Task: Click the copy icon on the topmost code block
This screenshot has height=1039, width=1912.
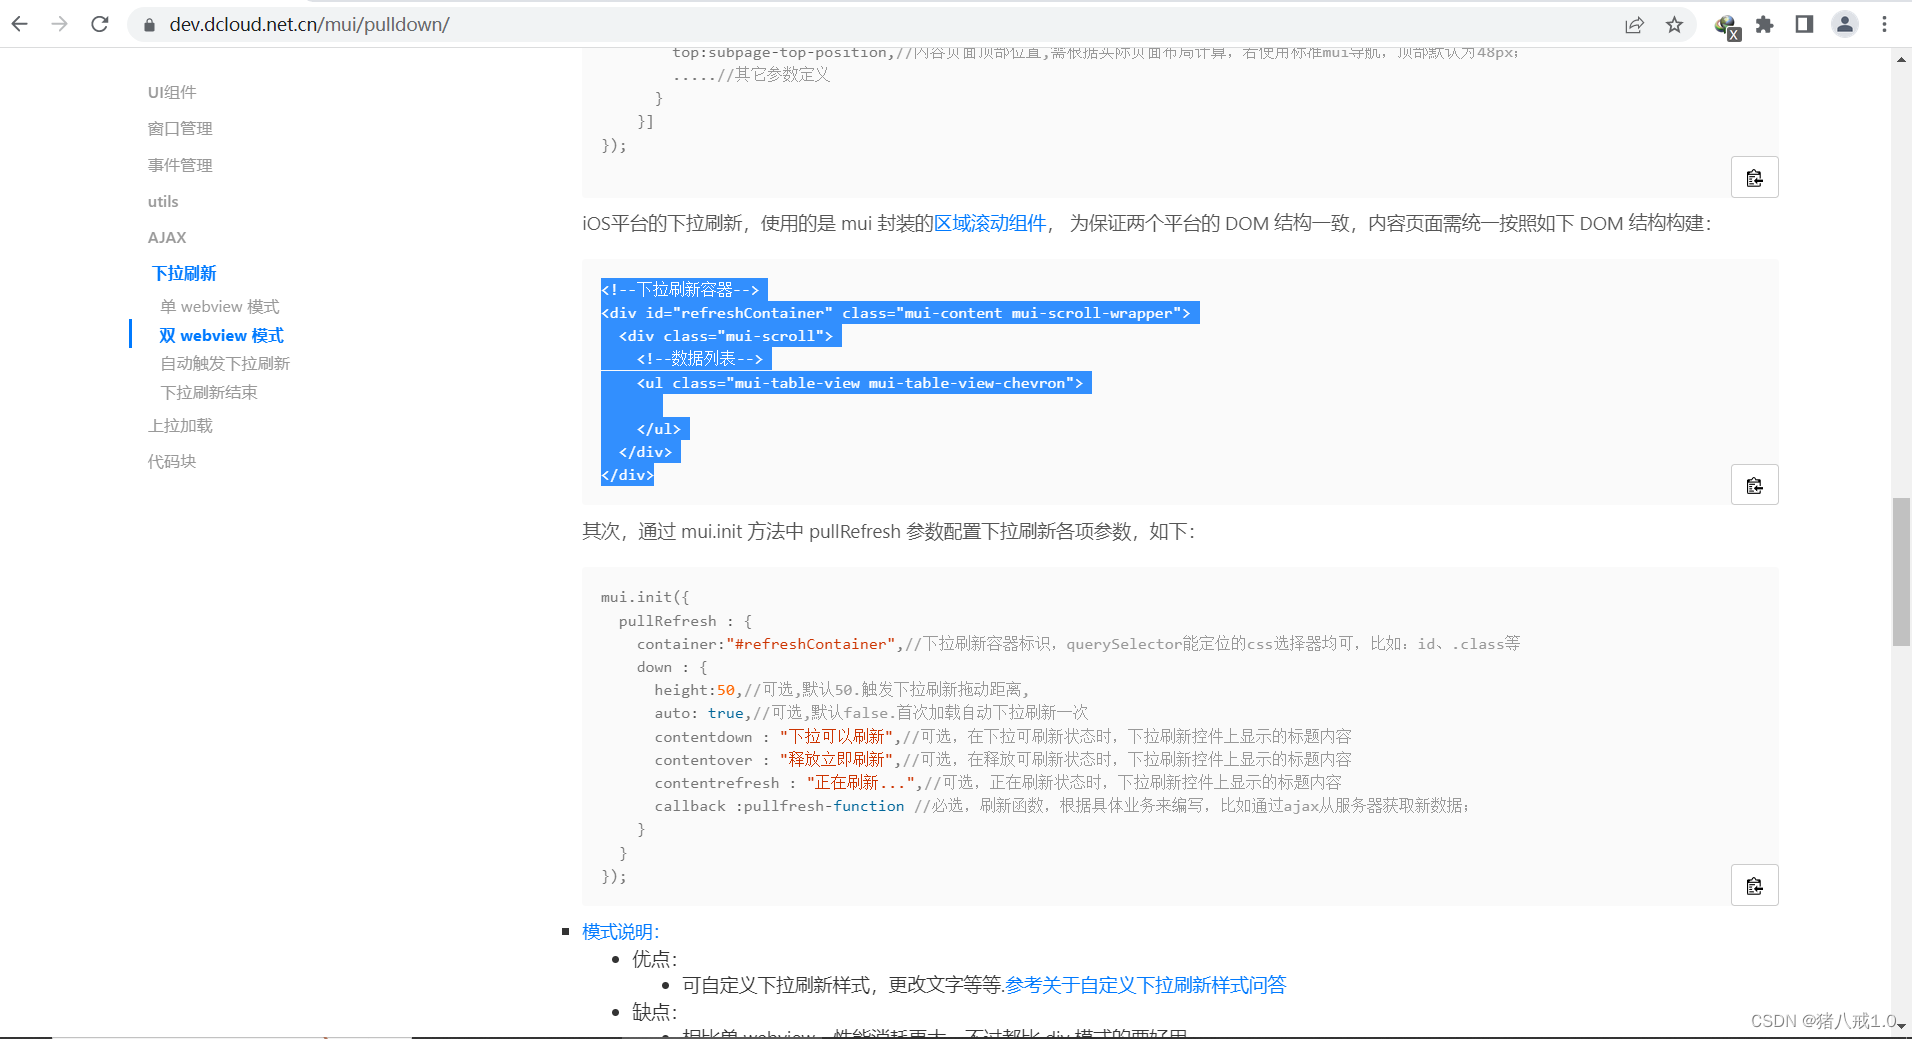Action: pyautogui.click(x=1755, y=177)
